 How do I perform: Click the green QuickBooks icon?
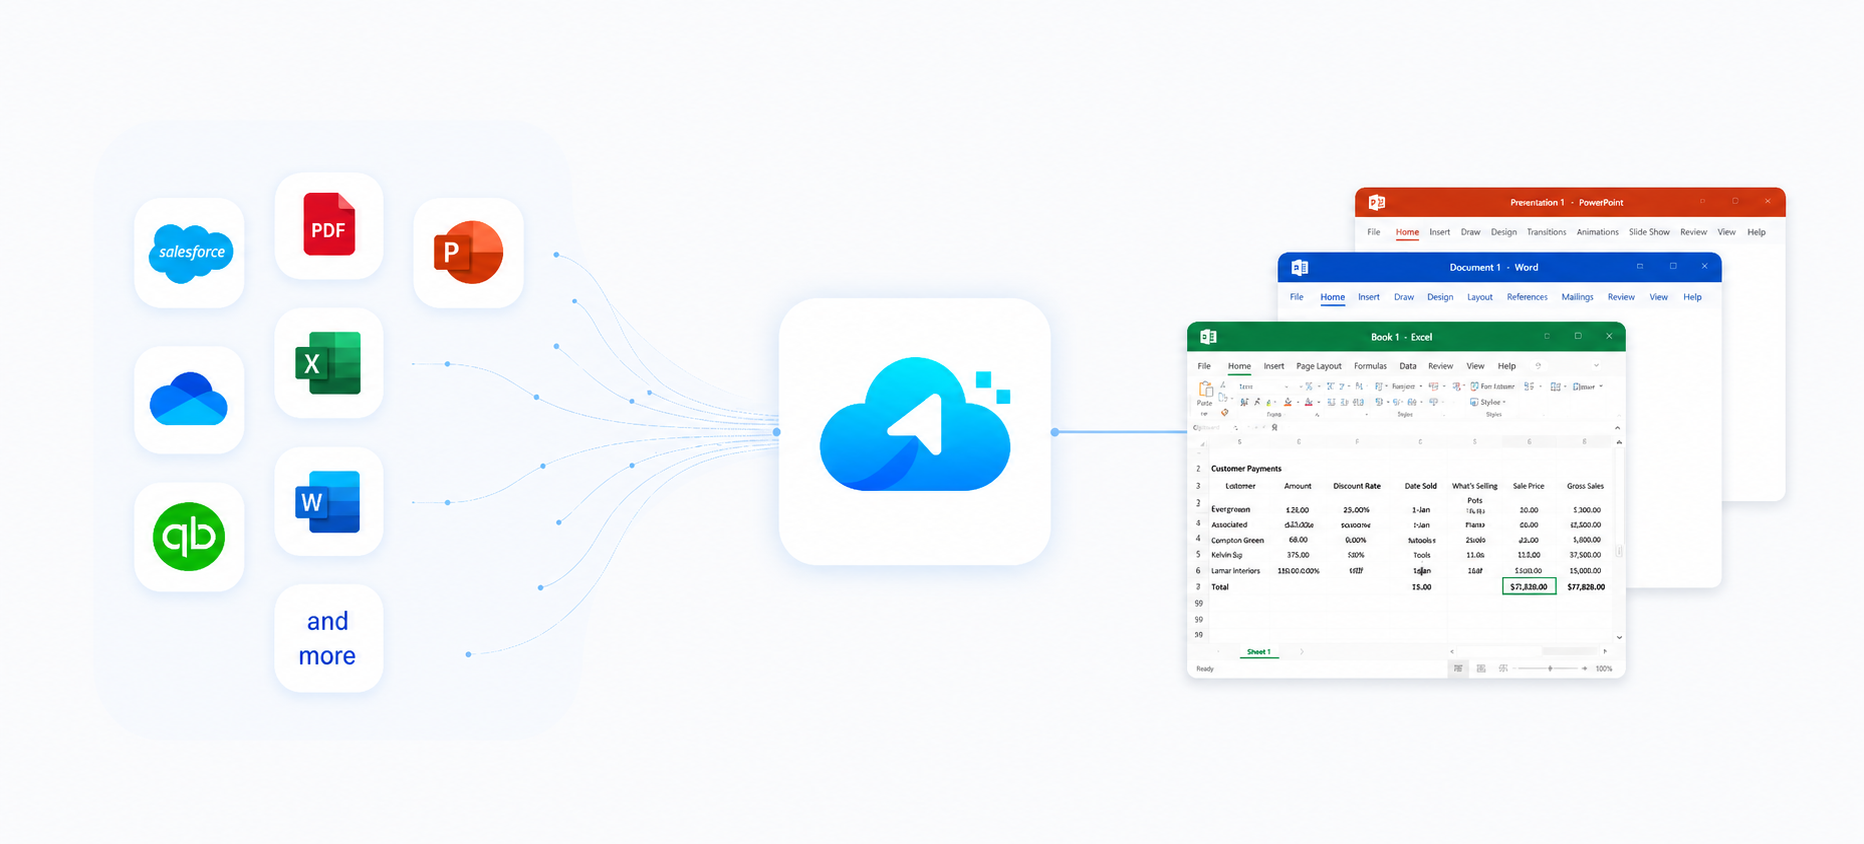(x=189, y=537)
